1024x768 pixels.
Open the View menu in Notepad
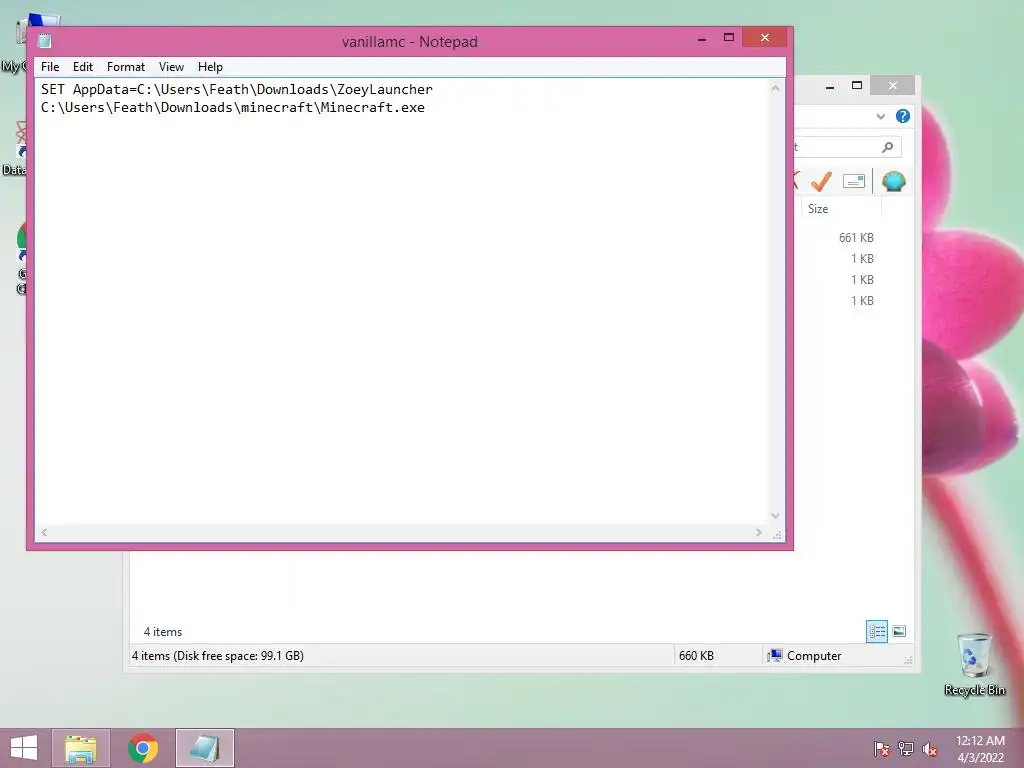point(171,67)
